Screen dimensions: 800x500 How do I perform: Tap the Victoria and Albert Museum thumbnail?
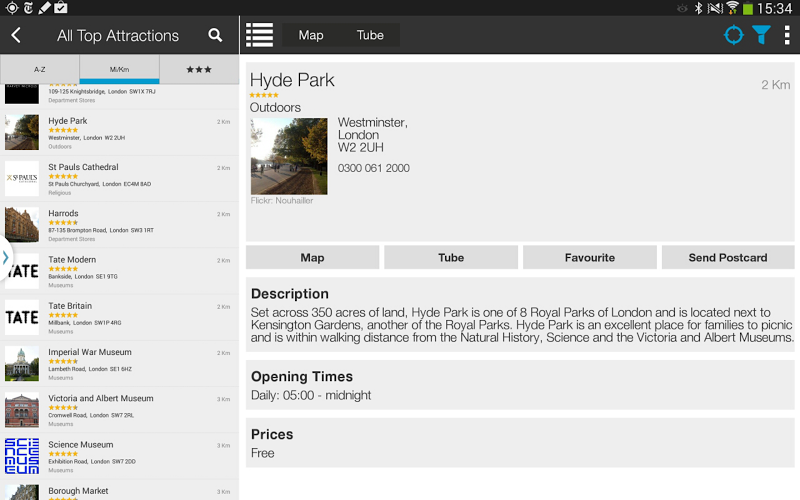(22, 410)
